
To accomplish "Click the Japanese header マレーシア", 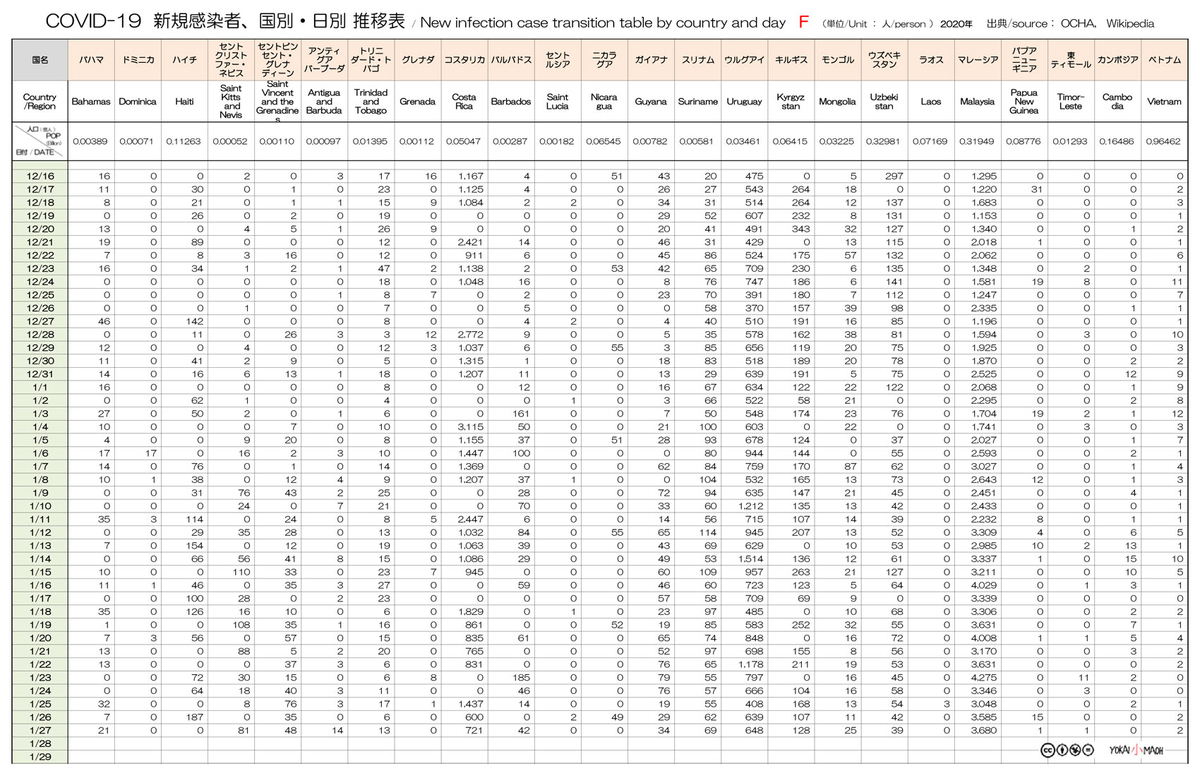I will [x=977, y=60].
